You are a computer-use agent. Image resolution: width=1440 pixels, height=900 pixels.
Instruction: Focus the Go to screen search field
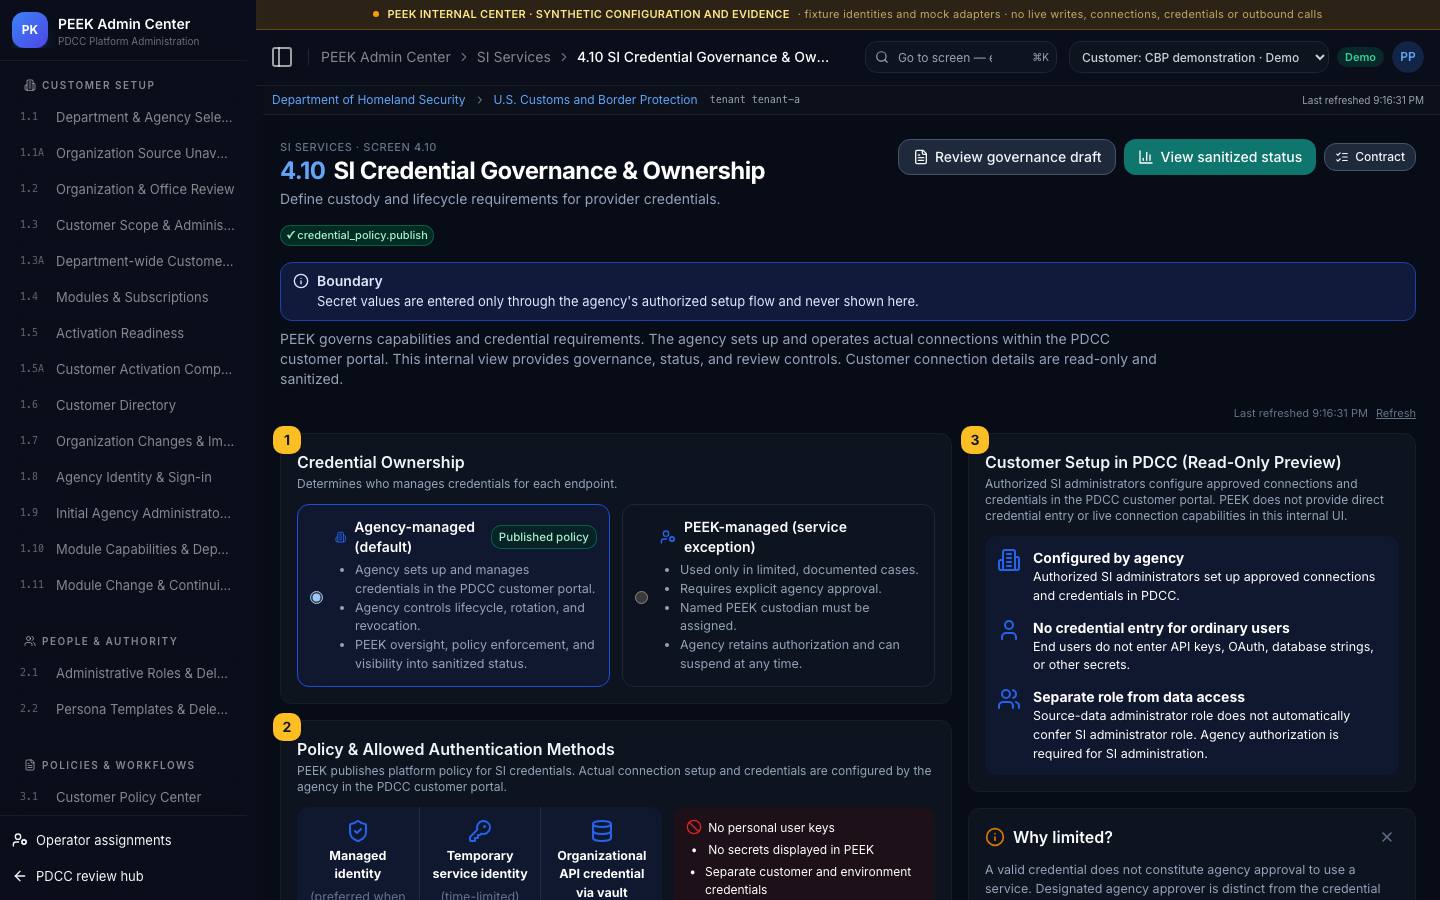click(x=960, y=57)
